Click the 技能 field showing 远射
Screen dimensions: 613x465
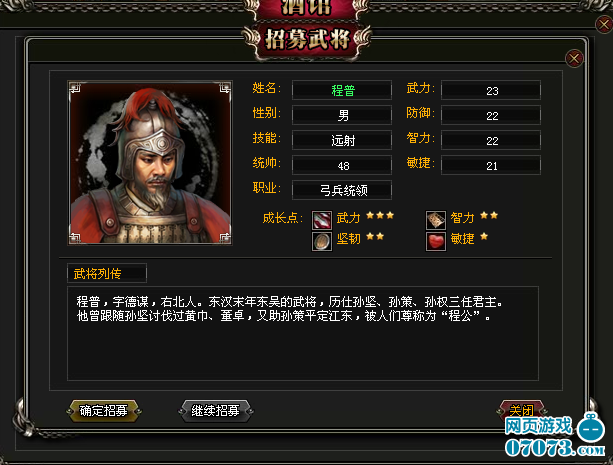tap(342, 140)
